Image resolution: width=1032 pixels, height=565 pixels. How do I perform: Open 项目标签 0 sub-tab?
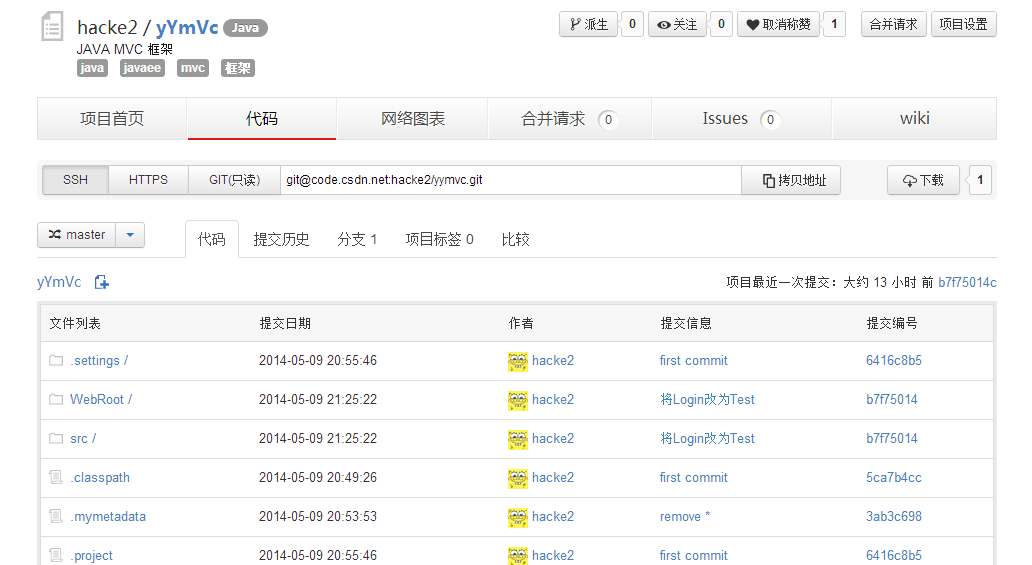440,239
